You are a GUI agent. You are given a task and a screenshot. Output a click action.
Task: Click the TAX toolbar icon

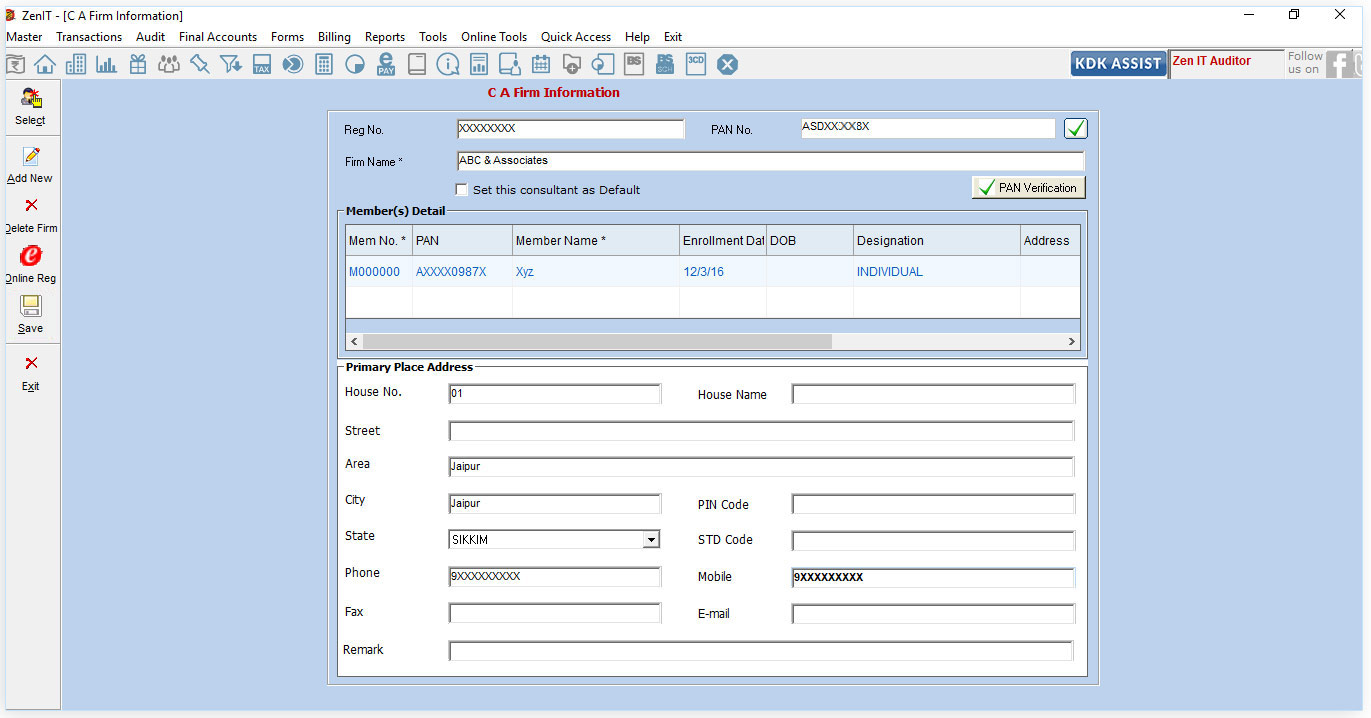261,65
